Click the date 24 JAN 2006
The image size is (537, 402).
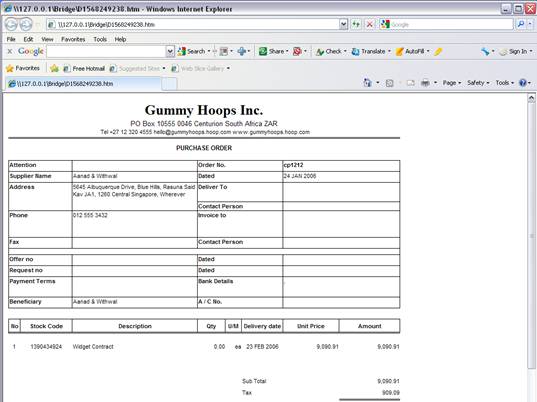tap(299, 176)
